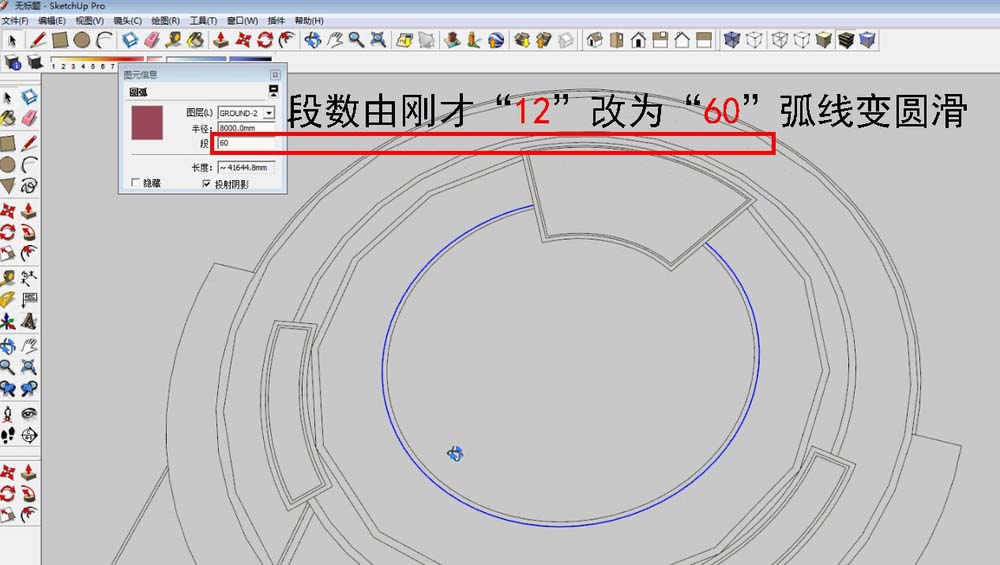The height and width of the screenshot is (565, 1000).
Task: Switch to Front view
Action: click(x=638, y=40)
